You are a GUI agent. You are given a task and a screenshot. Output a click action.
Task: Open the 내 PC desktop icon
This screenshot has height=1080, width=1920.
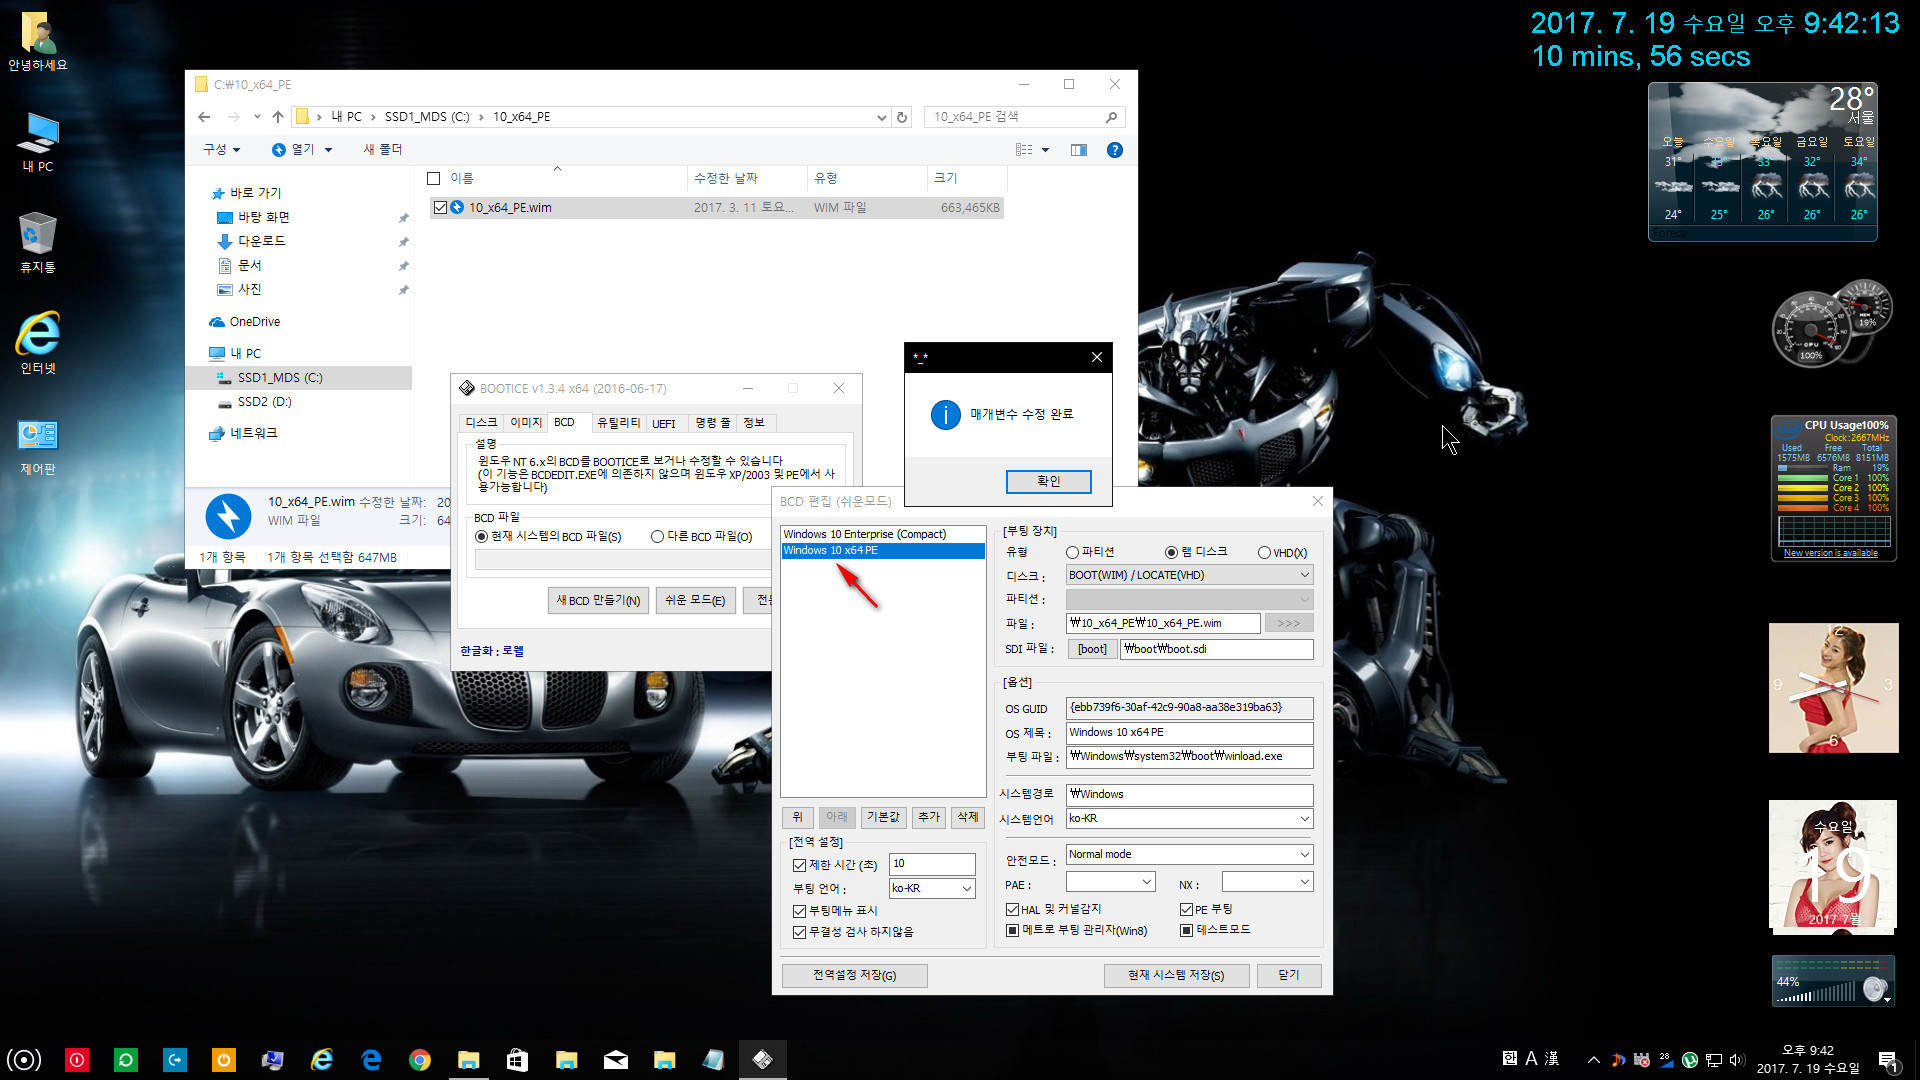point(38,142)
